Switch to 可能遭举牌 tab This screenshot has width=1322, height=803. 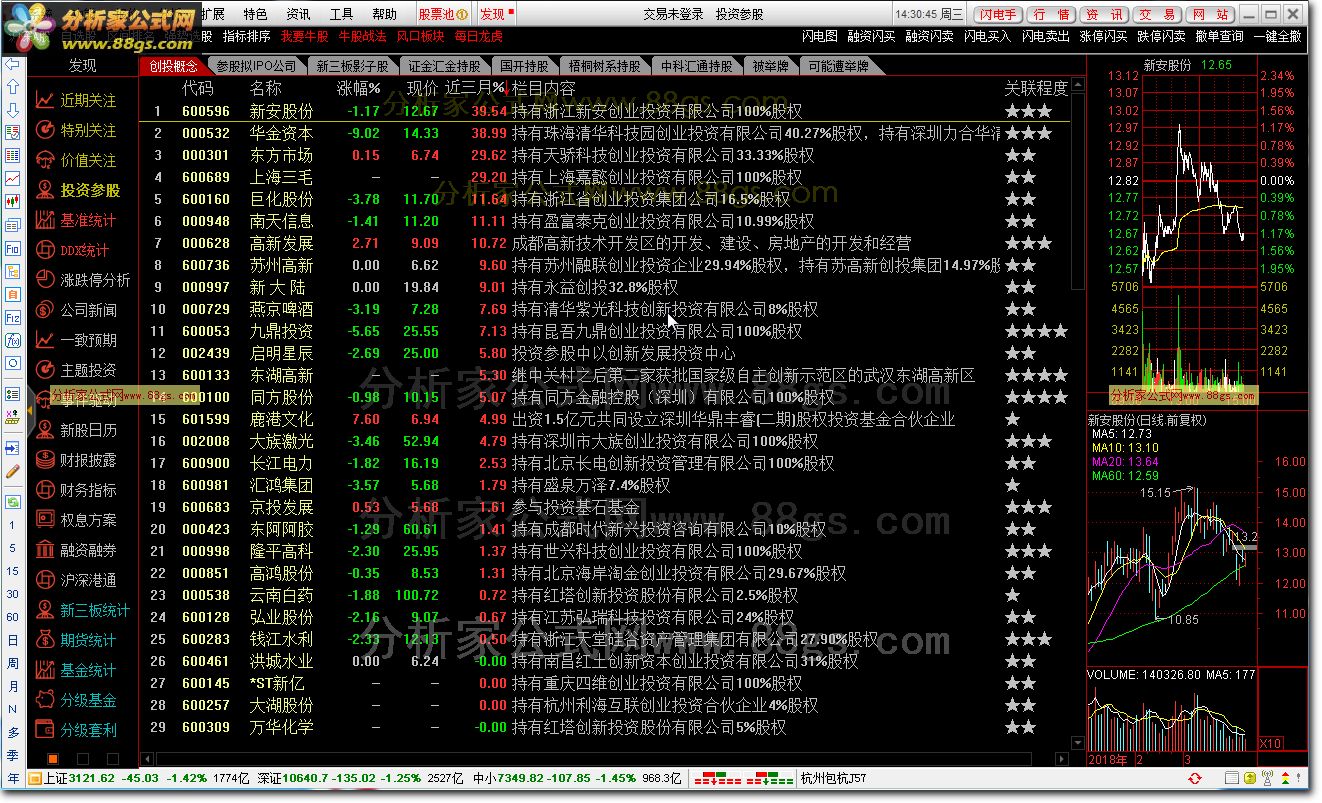pos(838,66)
